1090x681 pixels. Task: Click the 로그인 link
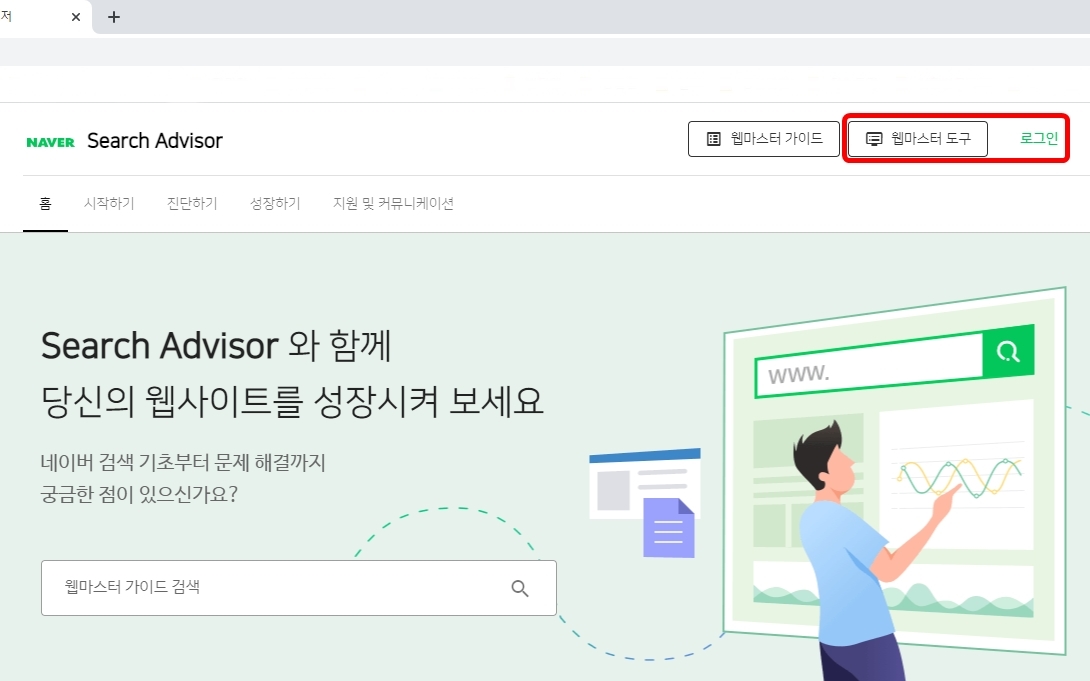1039,138
